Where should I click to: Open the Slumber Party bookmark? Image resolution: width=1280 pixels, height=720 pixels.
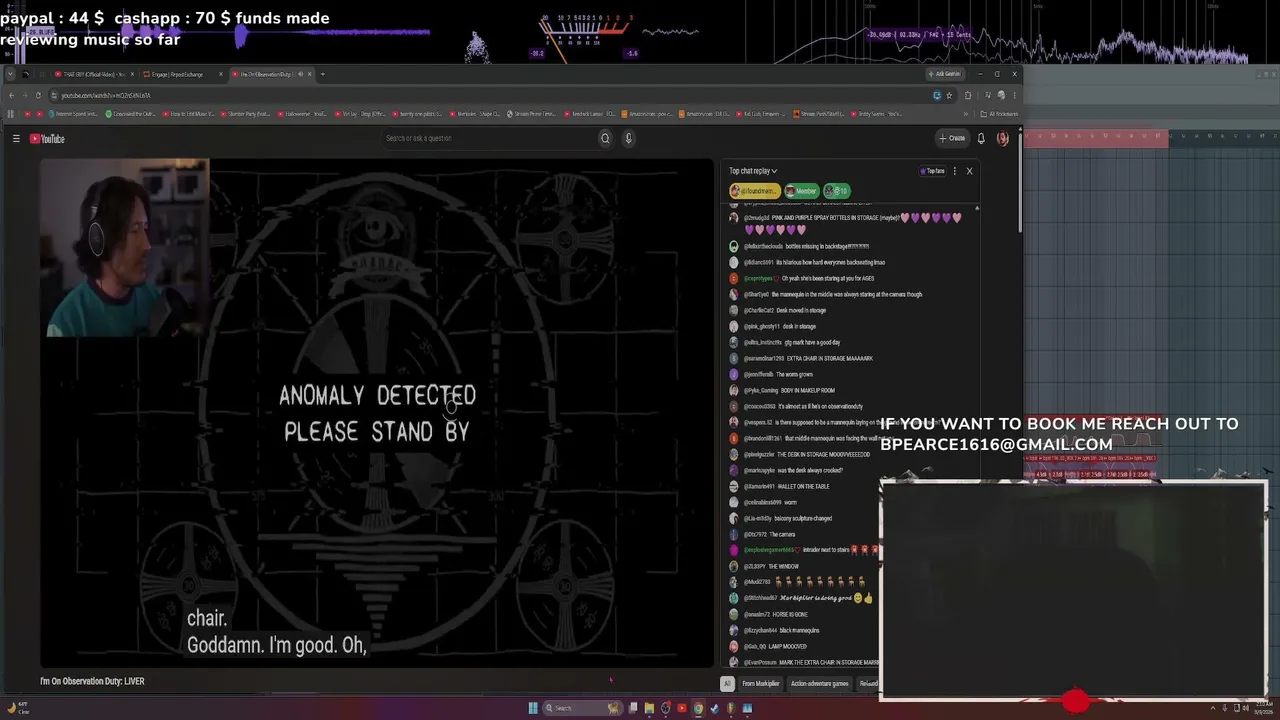tap(246, 114)
